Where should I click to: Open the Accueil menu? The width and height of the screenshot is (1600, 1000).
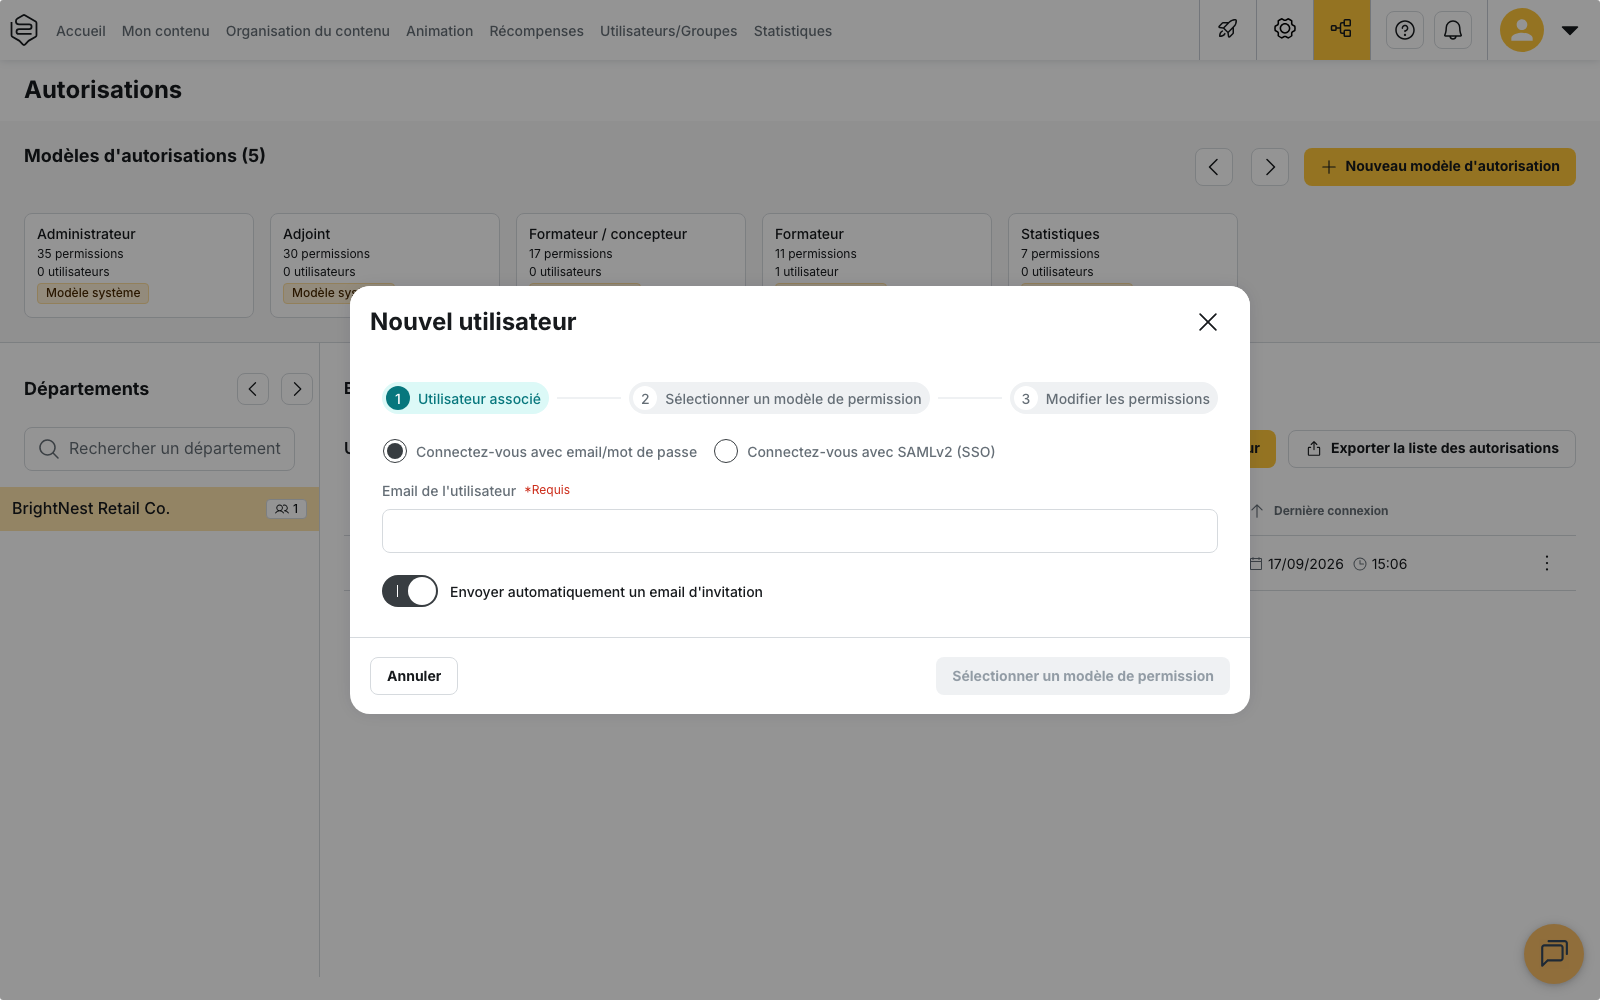pyautogui.click(x=81, y=31)
